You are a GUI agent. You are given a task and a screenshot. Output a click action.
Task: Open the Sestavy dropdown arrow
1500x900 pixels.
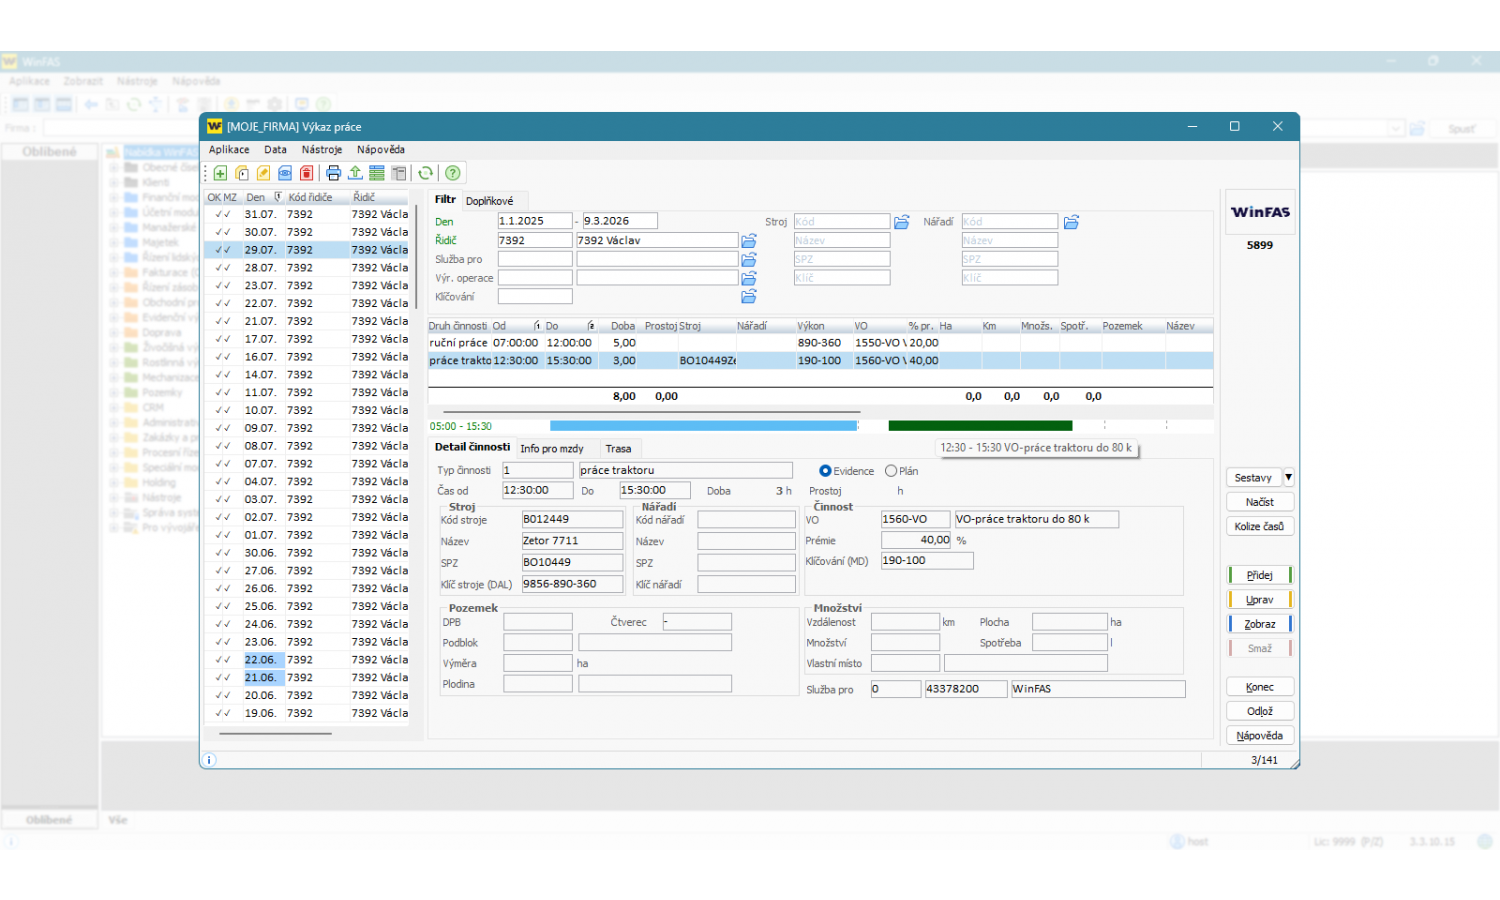pyautogui.click(x=1288, y=478)
